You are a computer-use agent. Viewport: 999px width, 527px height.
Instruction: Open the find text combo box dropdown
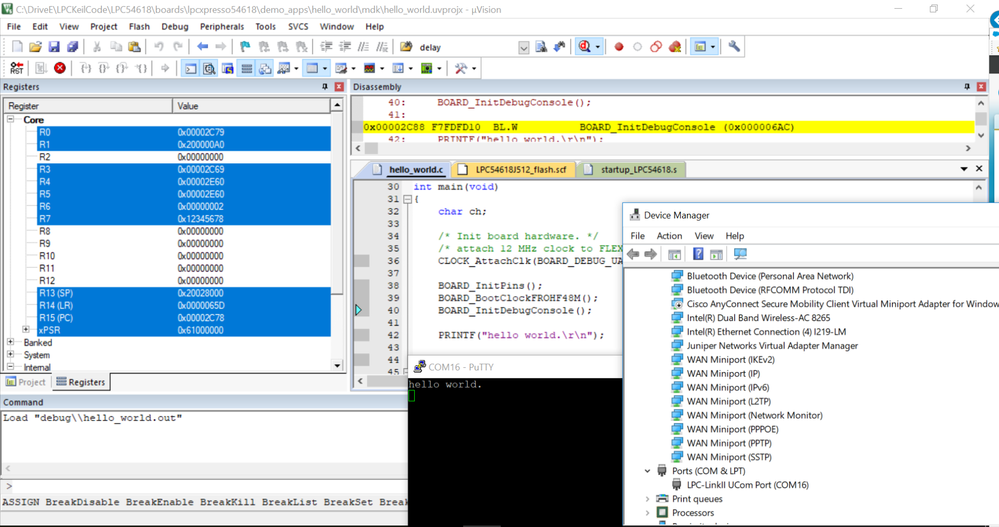pyautogui.click(x=524, y=47)
